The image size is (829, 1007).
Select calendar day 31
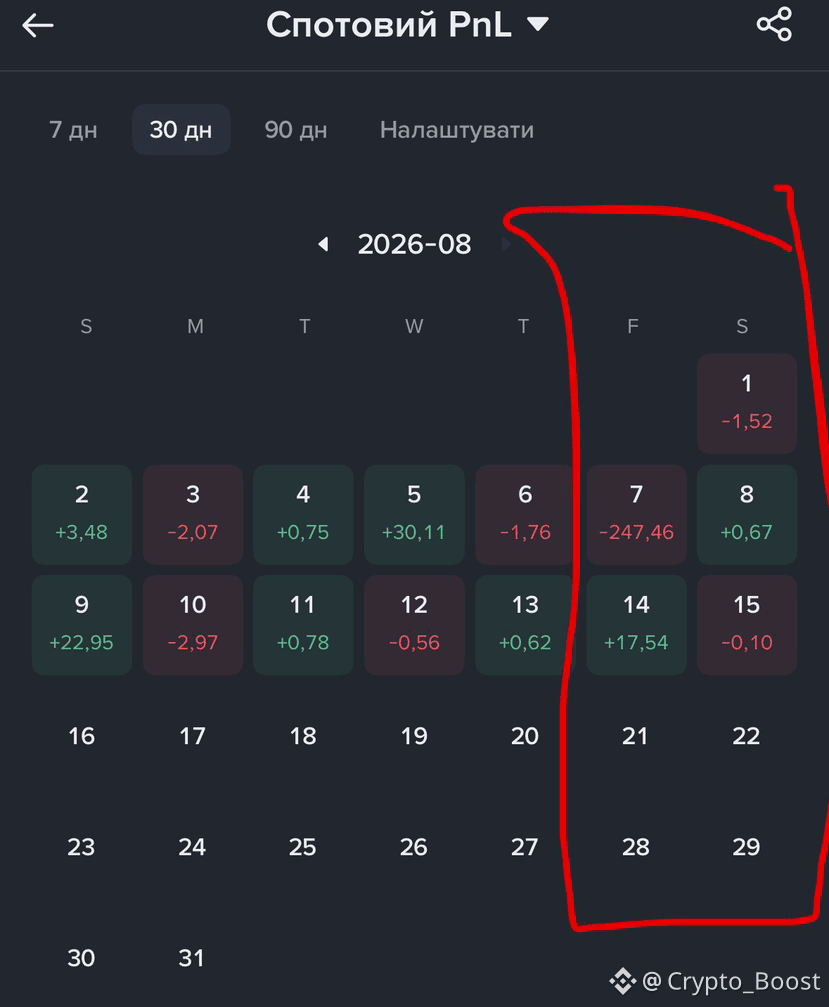pos(192,958)
